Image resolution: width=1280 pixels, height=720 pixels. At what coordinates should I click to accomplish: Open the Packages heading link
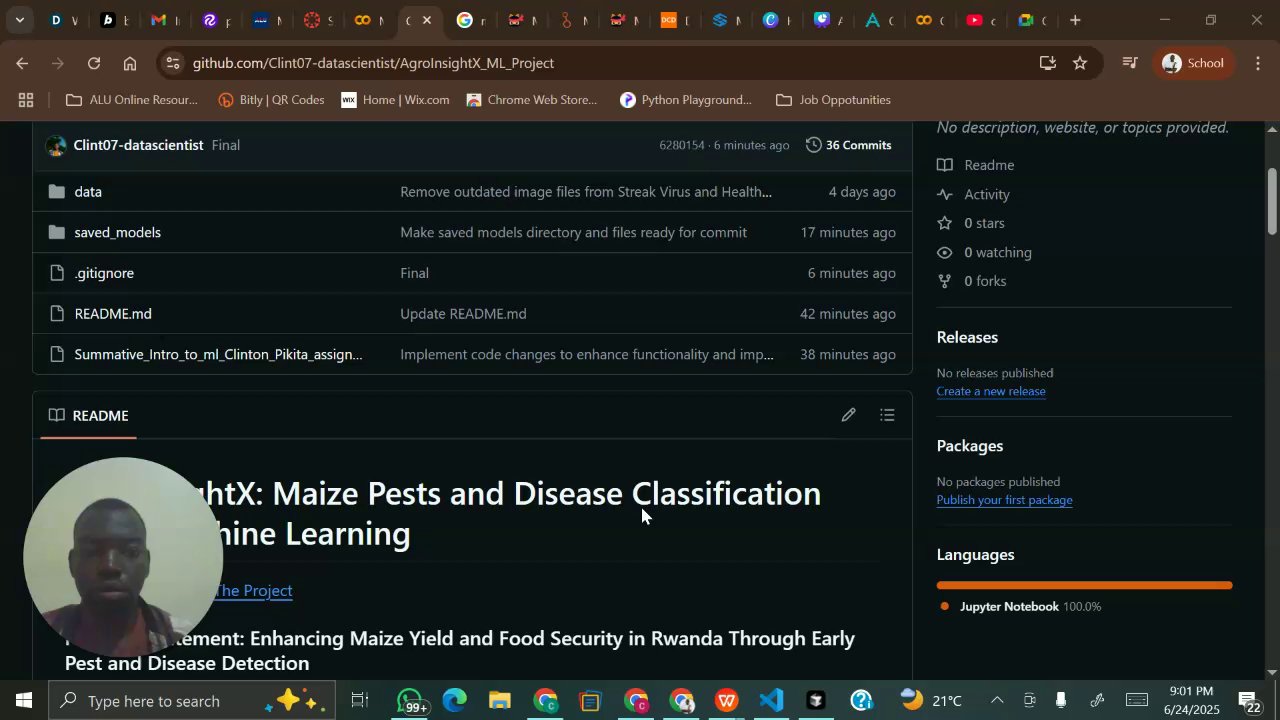click(970, 446)
